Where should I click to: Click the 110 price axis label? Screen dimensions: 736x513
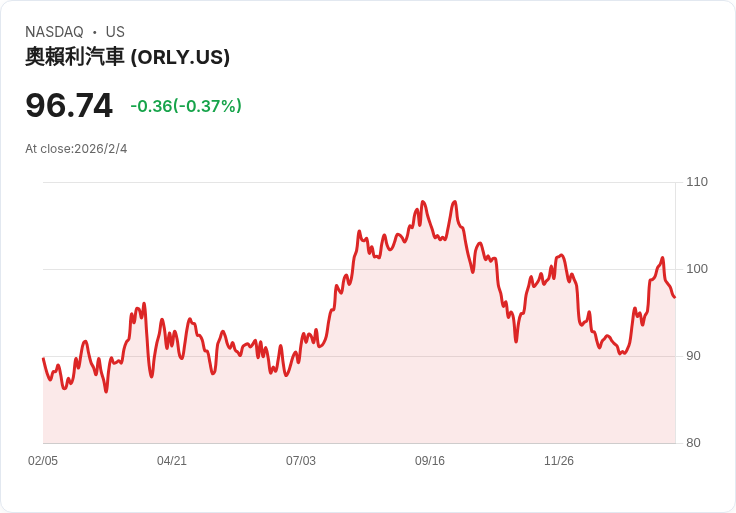tap(697, 182)
